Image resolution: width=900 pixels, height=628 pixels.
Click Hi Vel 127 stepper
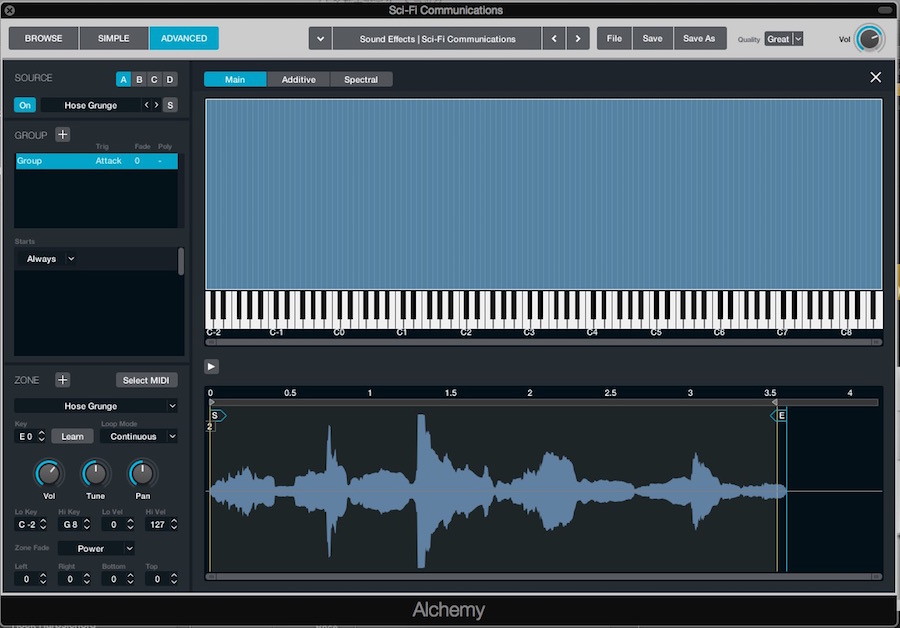(x=174, y=524)
